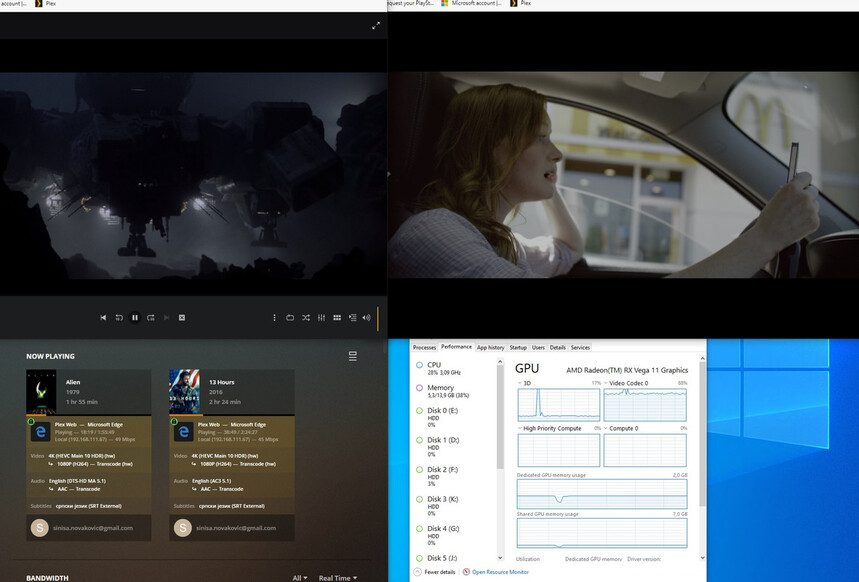Switch to the Microsoft account browser tab
The width and height of the screenshot is (859, 582).
(472, 3)
